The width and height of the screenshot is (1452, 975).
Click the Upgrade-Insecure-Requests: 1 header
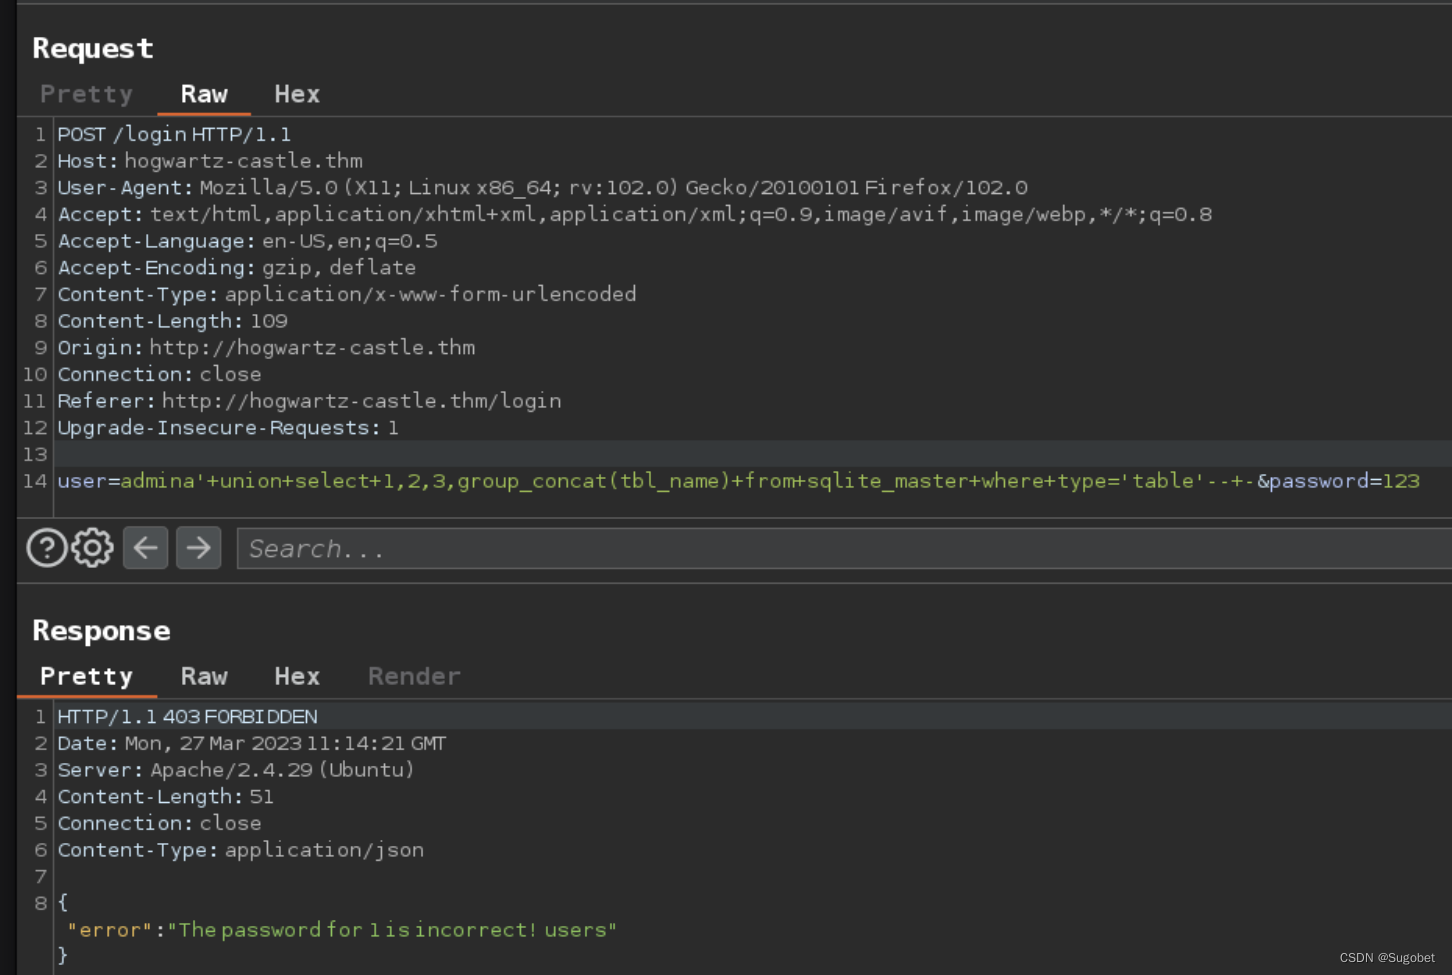click(x=228, y=428)
